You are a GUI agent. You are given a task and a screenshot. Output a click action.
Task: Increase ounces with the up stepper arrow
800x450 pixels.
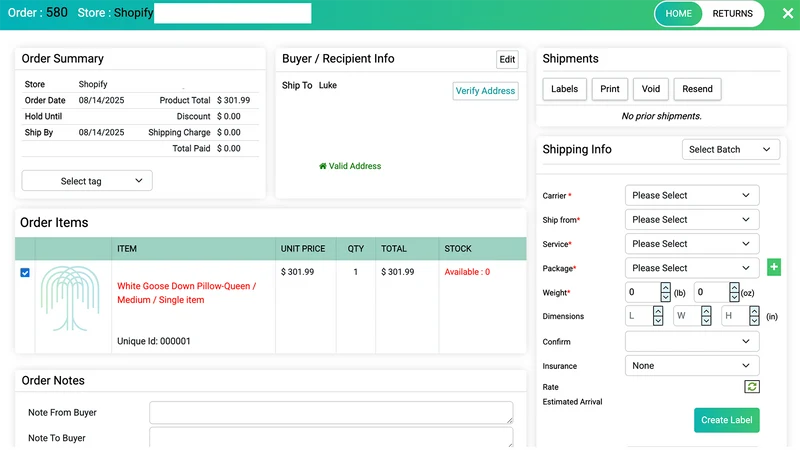pyautogui.click(x=734, y=287)
